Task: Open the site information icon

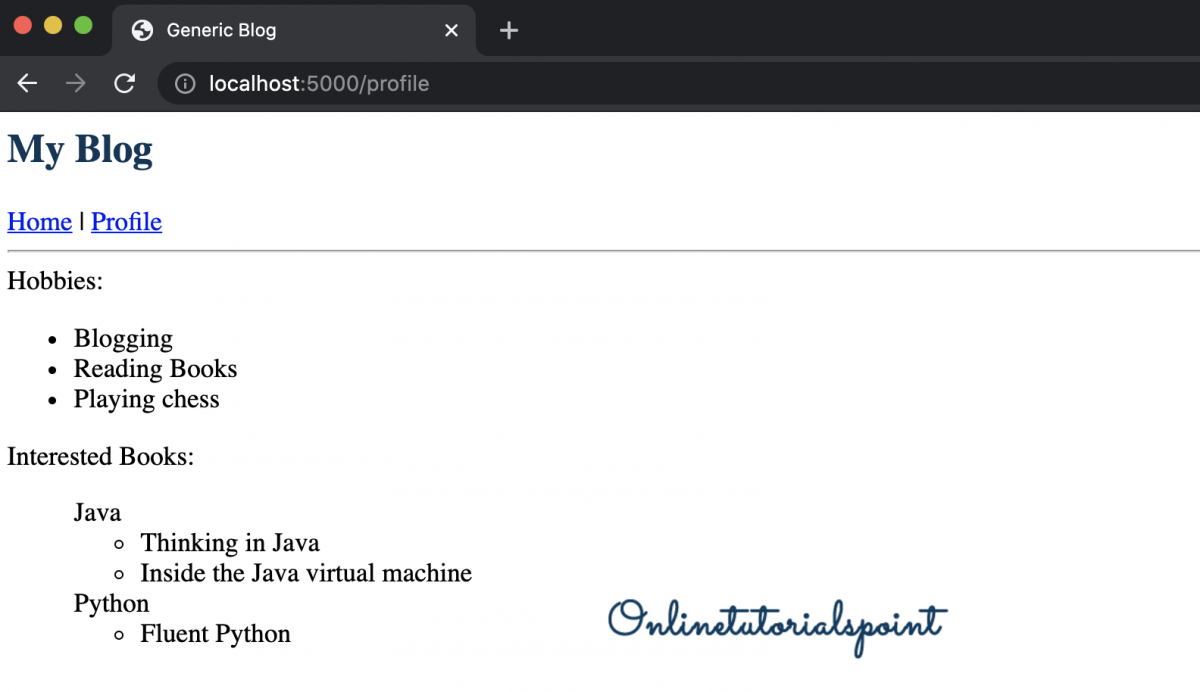Action: pyautogui.click(x=184, y=84)
